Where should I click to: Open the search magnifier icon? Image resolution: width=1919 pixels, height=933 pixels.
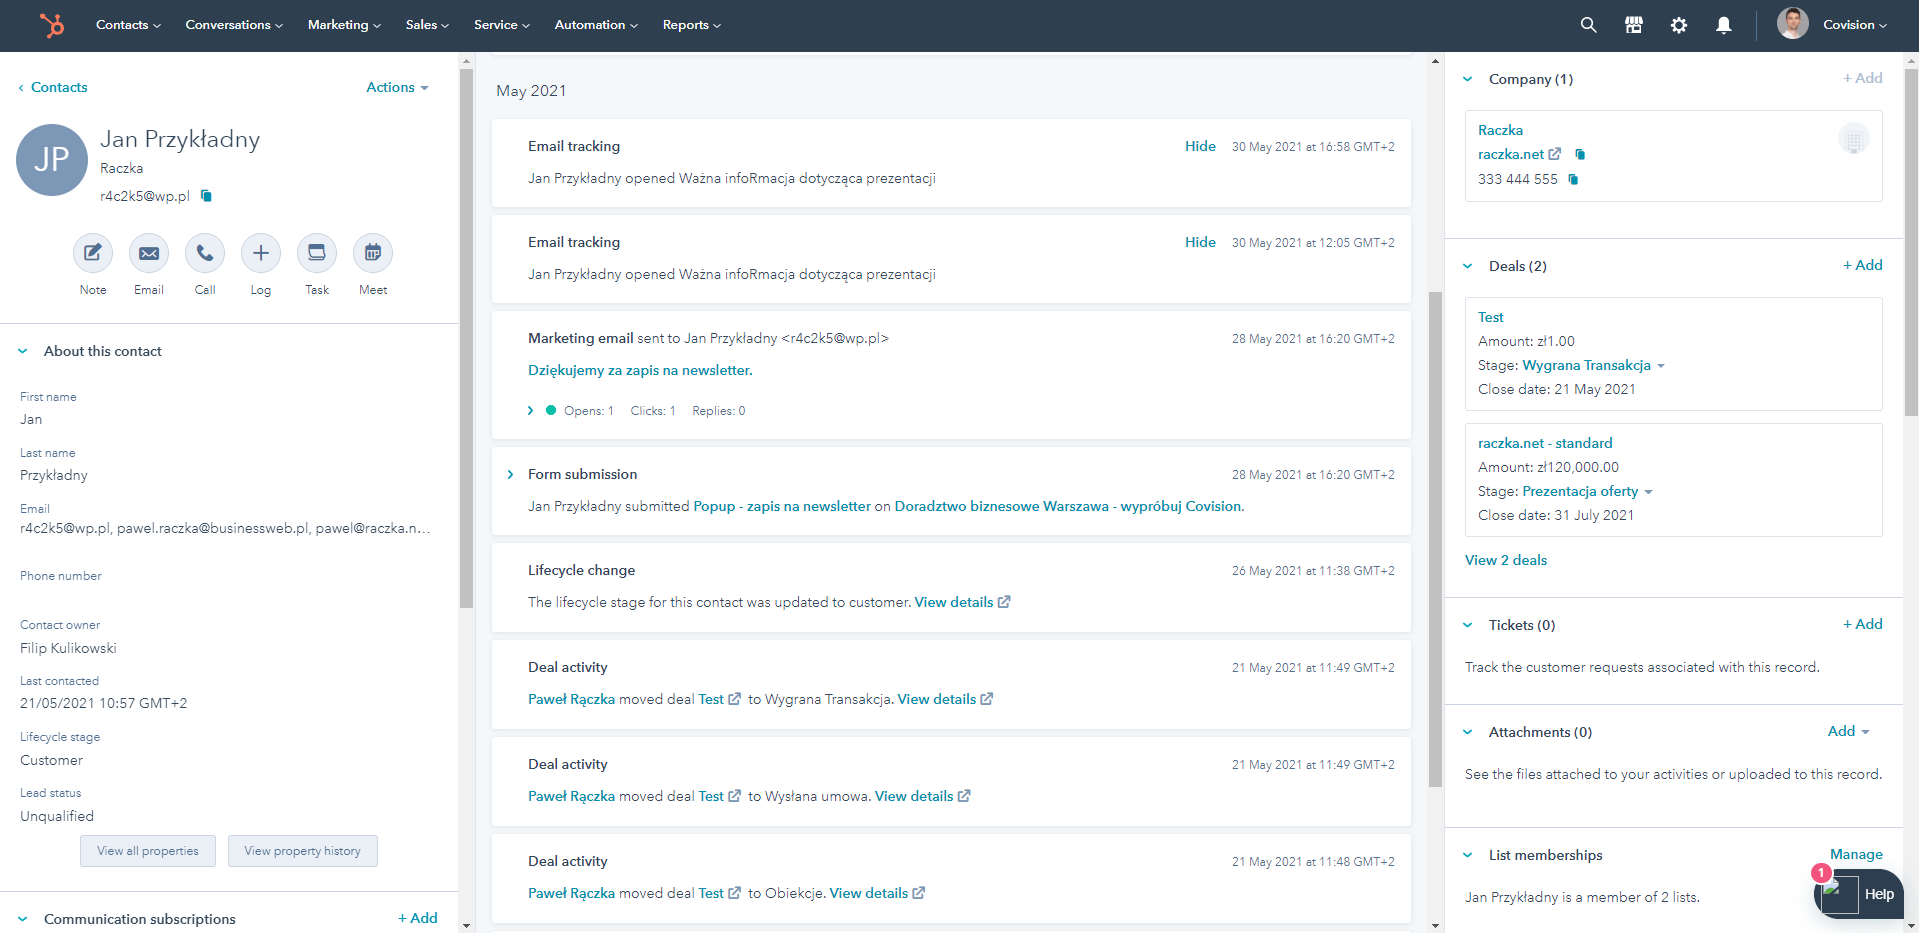pos(1588,25)
